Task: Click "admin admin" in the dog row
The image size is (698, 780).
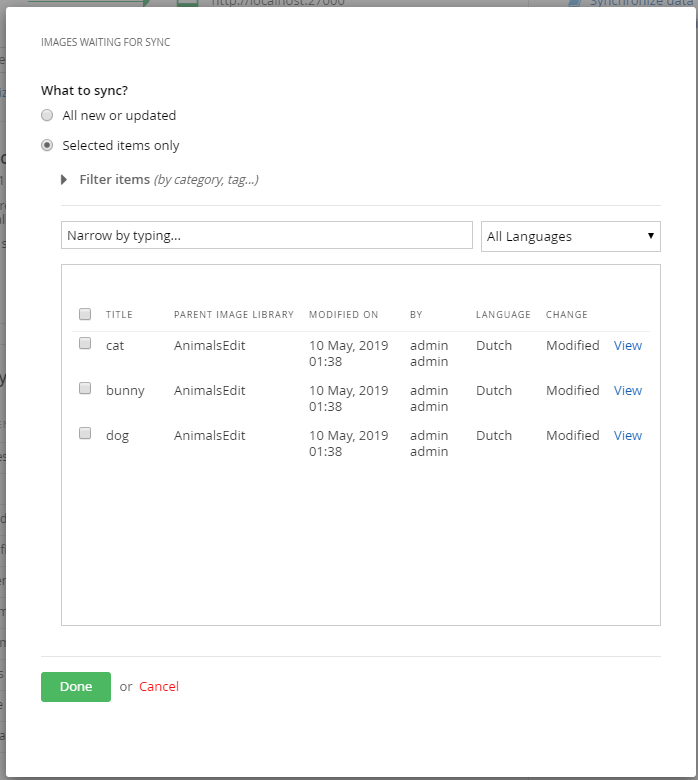Action: (429, 443)
